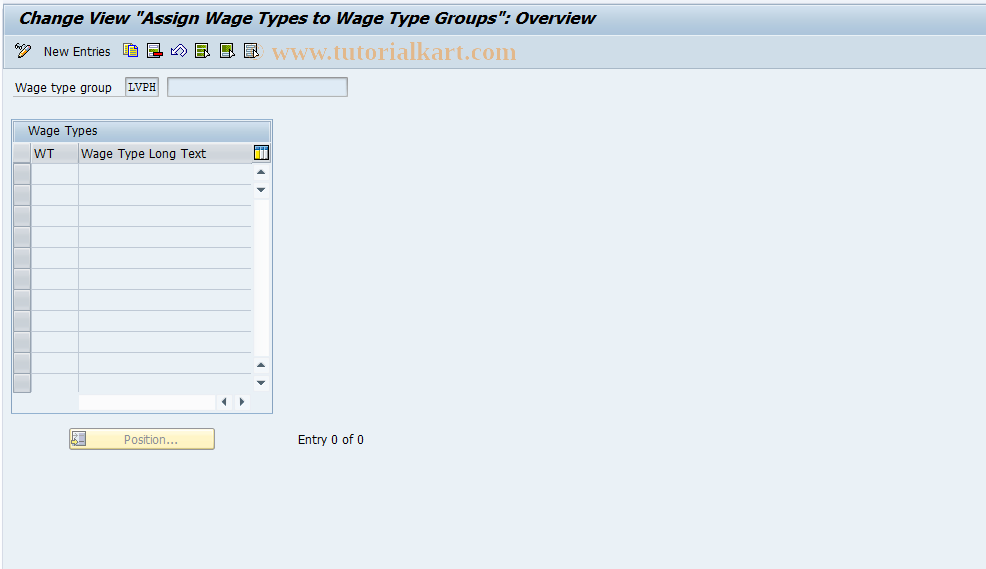986x569 pixels.
Task: Click the Copy As icon
Action: click(130, 51)
